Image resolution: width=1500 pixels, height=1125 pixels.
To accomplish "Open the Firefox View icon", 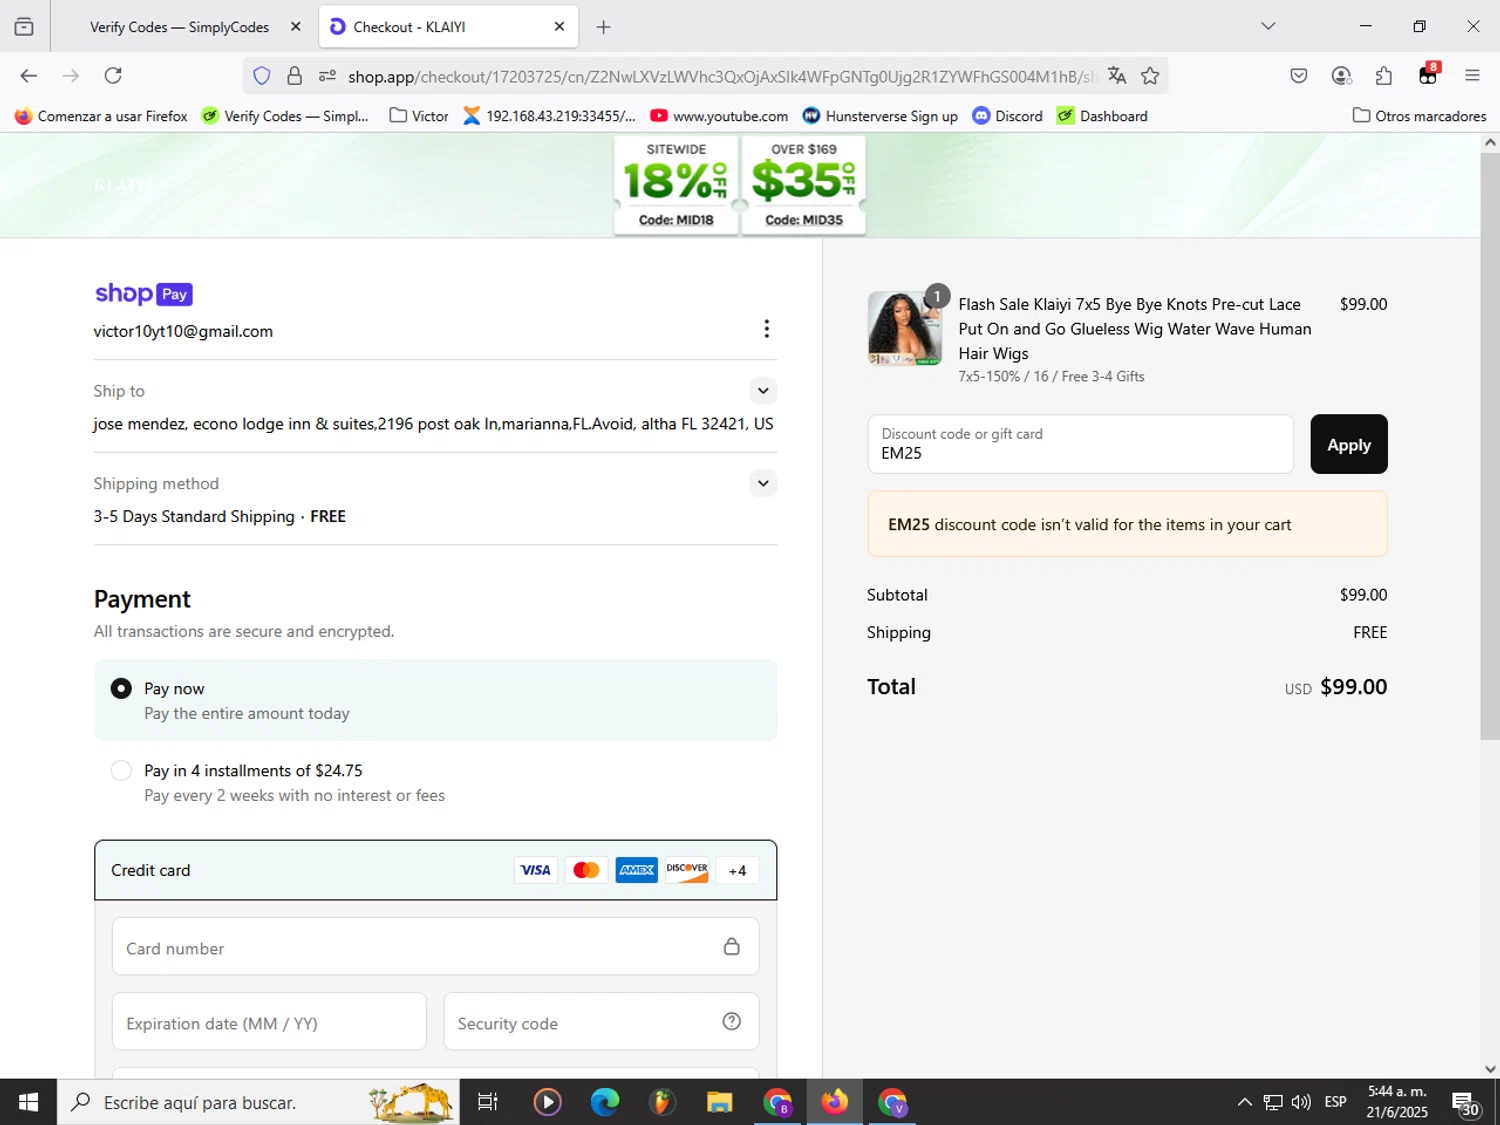I will (24, 27).
